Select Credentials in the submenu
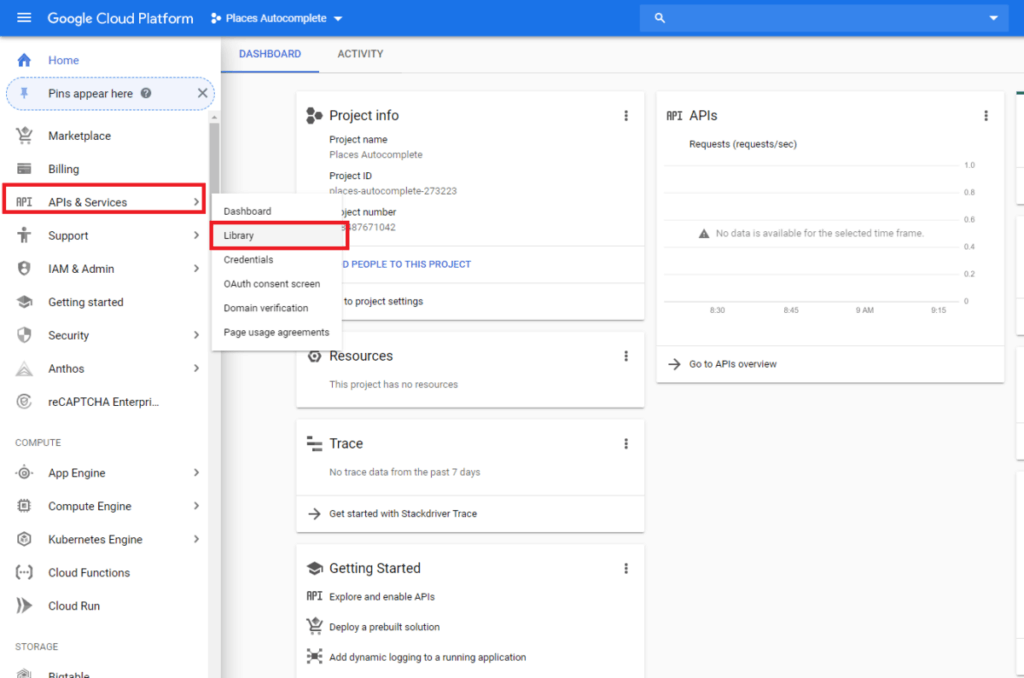This screenshot has height=678, width=1024. pos(248,260)
